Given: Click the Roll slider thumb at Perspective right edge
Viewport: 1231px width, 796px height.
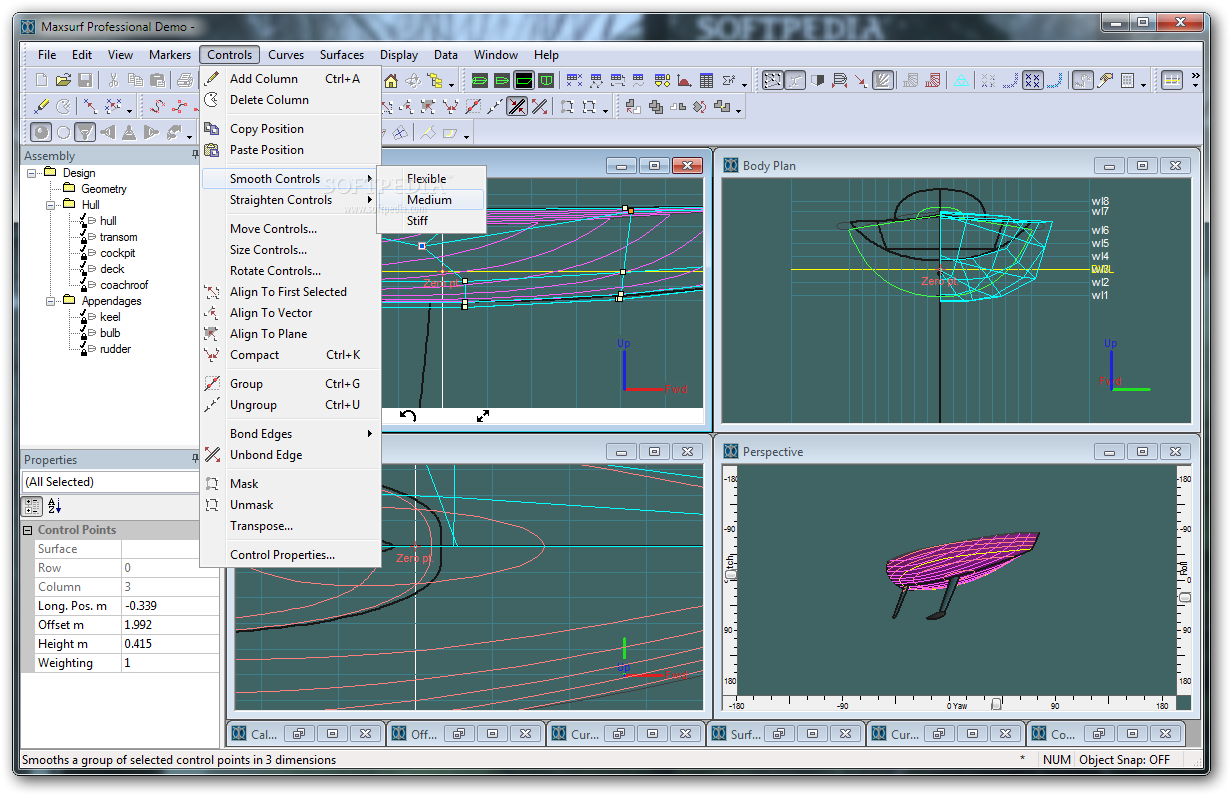Looking at the screenshot, I should (x=1185, y=597).
